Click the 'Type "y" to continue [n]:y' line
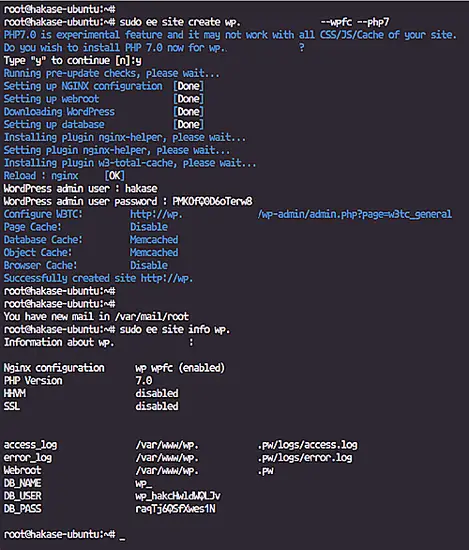Screen dimensions: 469x550 pos(73,61)
